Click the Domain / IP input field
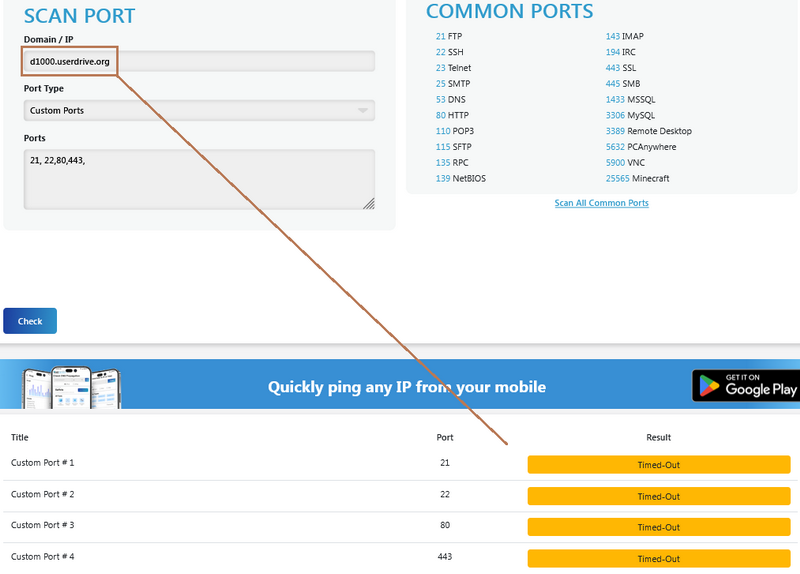This screenshot has height=574, width=800. pyautogui.click(x=199, y=61)
